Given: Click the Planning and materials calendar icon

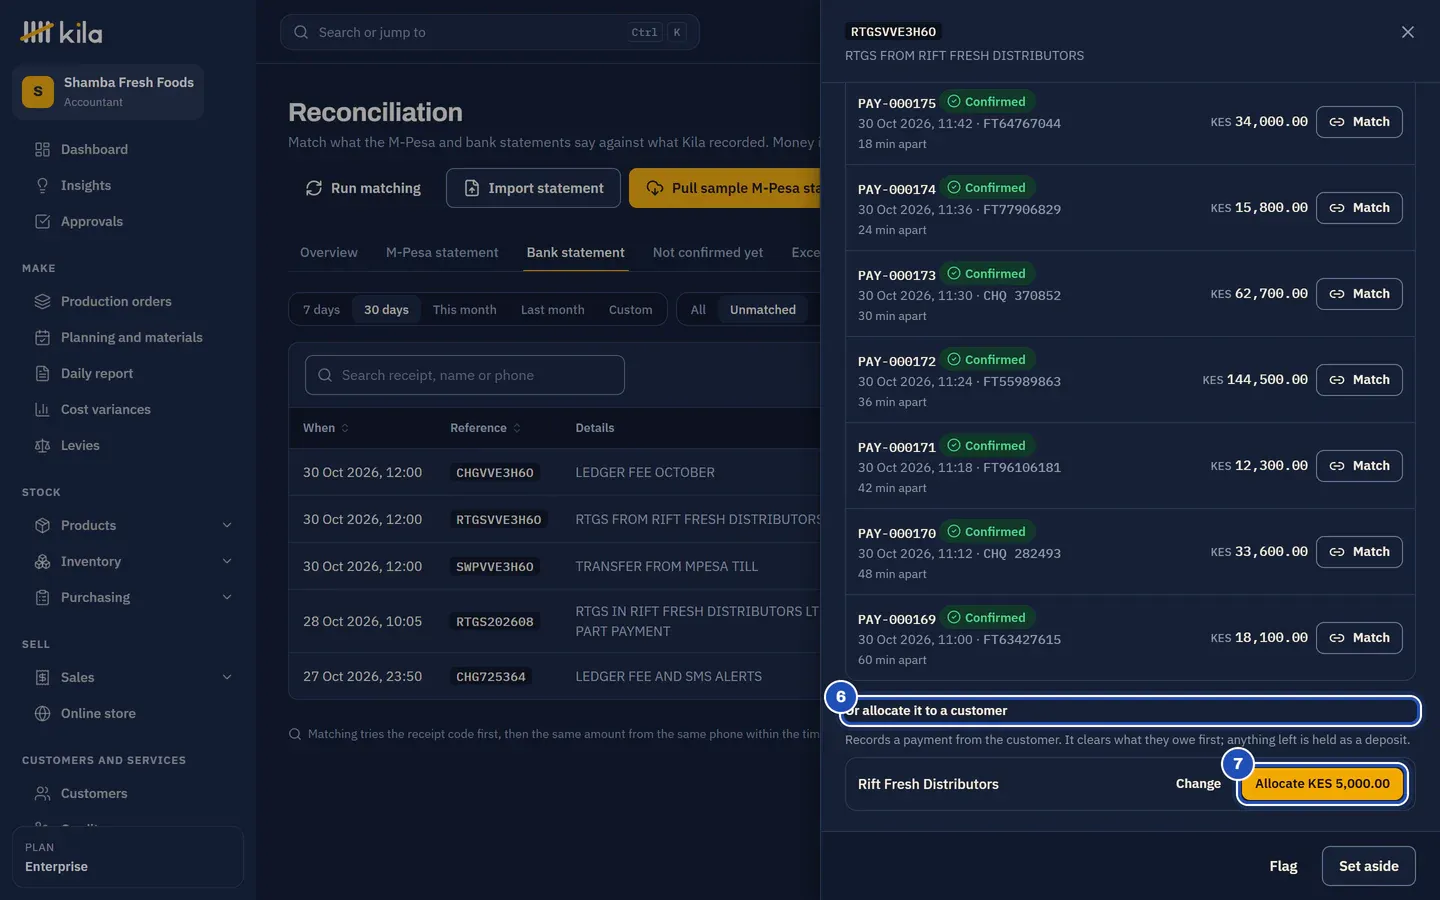Looking at the screenshot, I should coord(42,338).
